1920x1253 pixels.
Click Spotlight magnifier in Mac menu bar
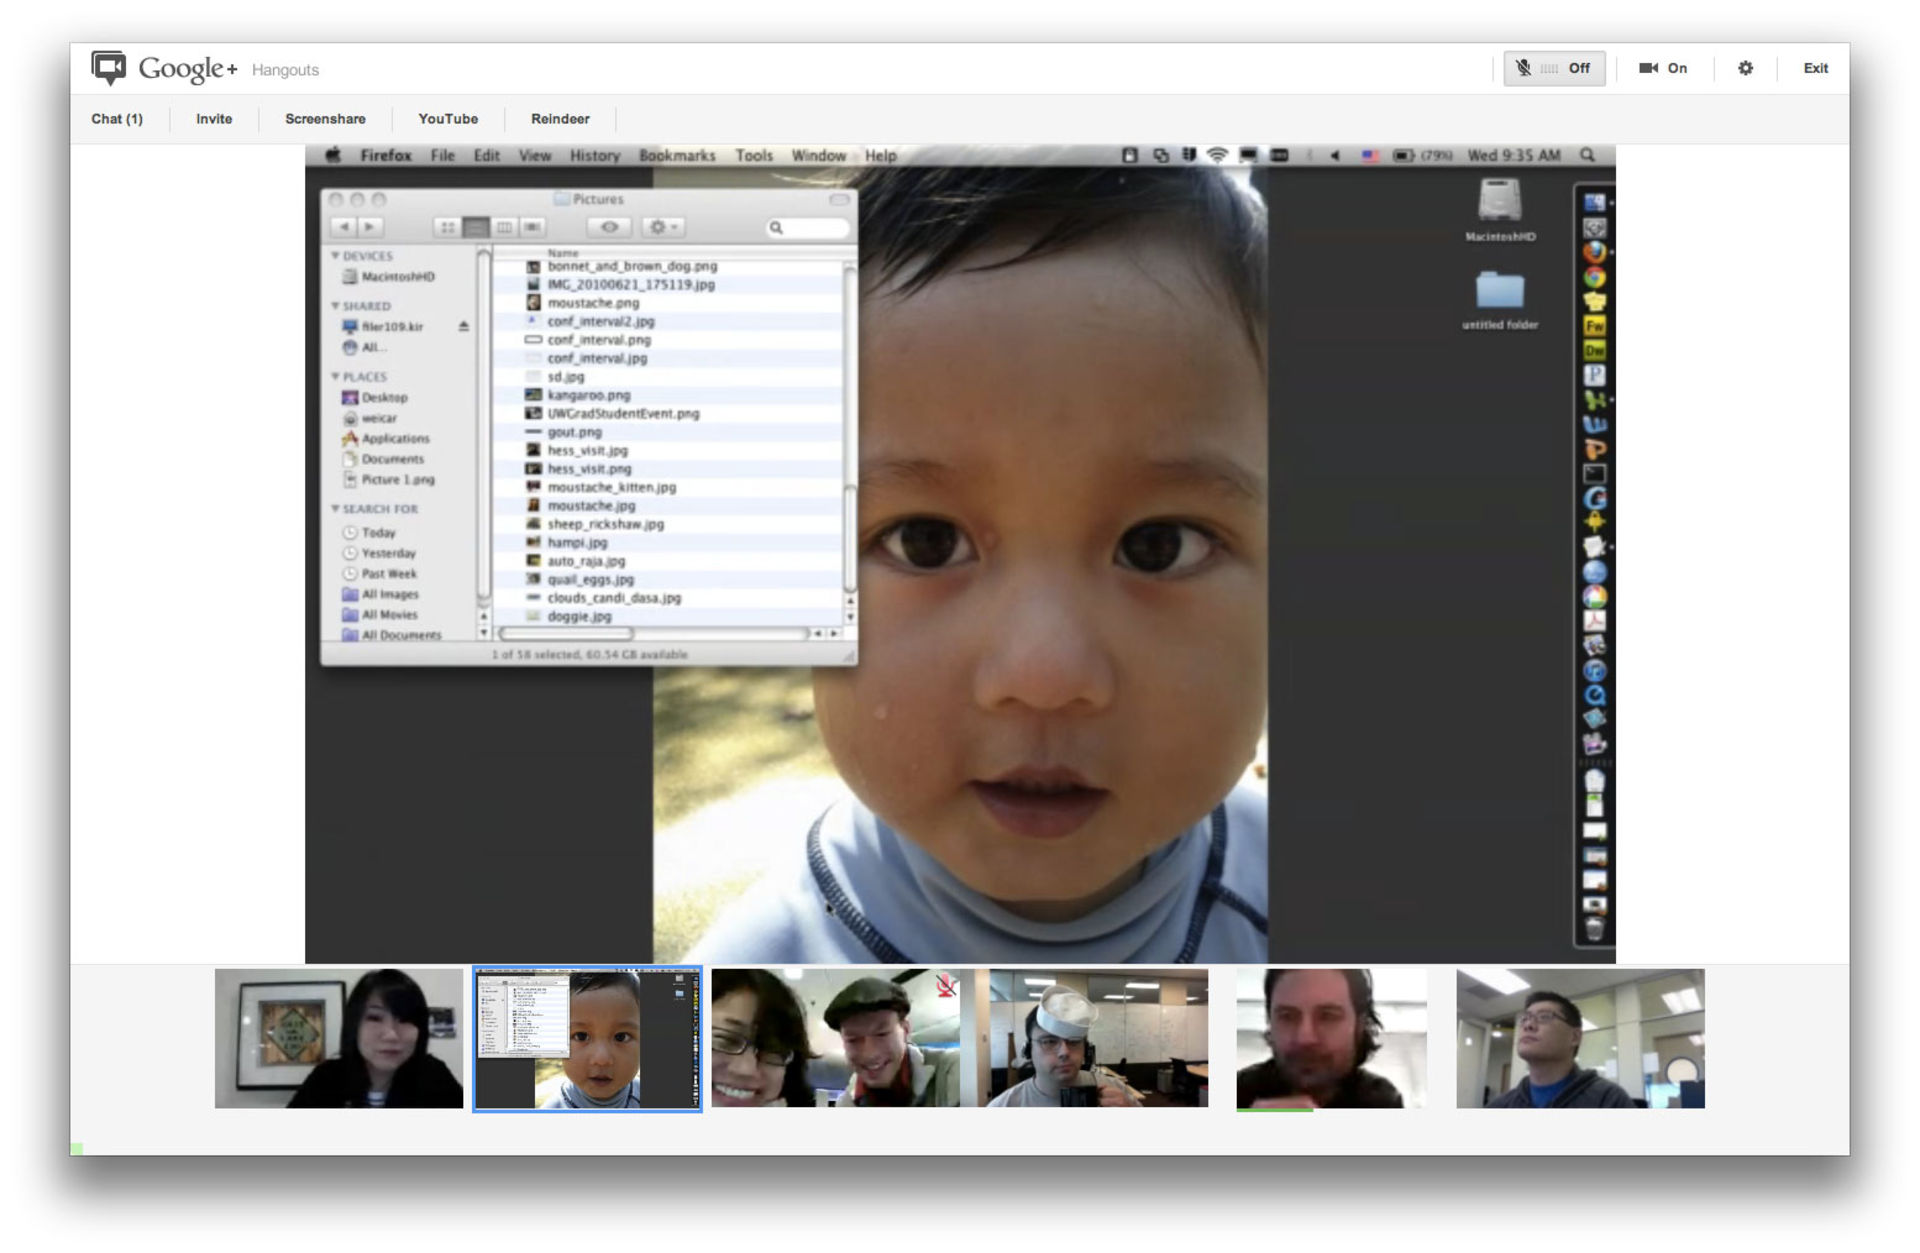click(x=1587, y=155)
